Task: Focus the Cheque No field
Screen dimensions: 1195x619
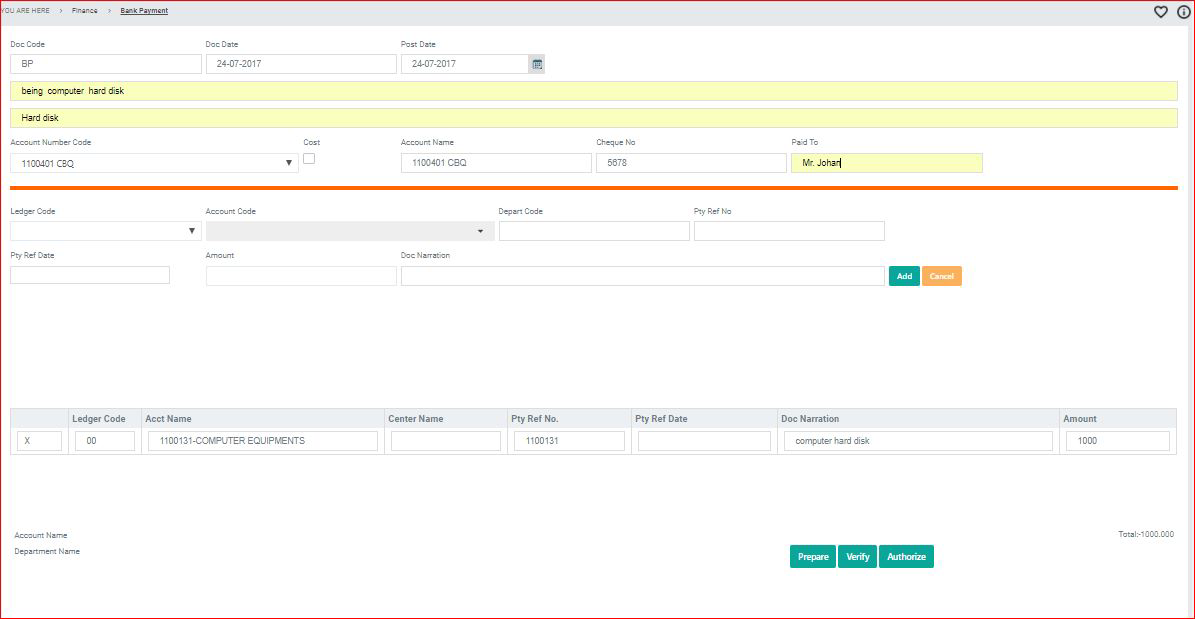Action: (x=691, y=163)
